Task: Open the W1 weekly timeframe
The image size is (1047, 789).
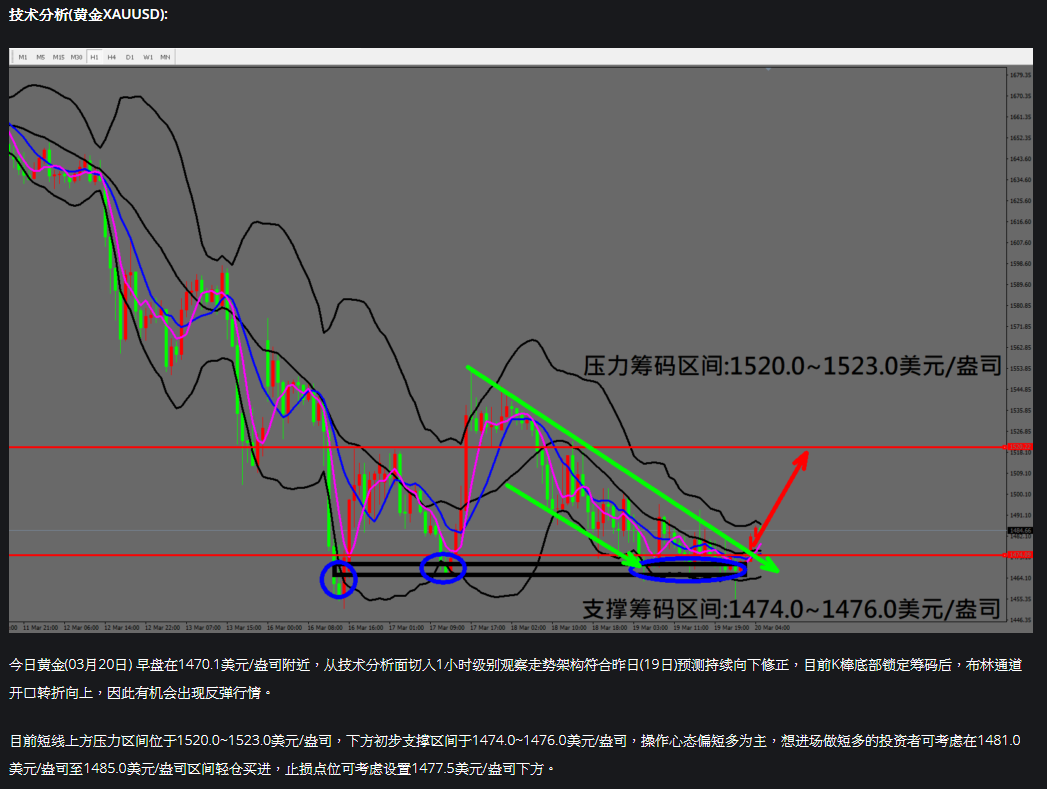Action: [148, 57]
